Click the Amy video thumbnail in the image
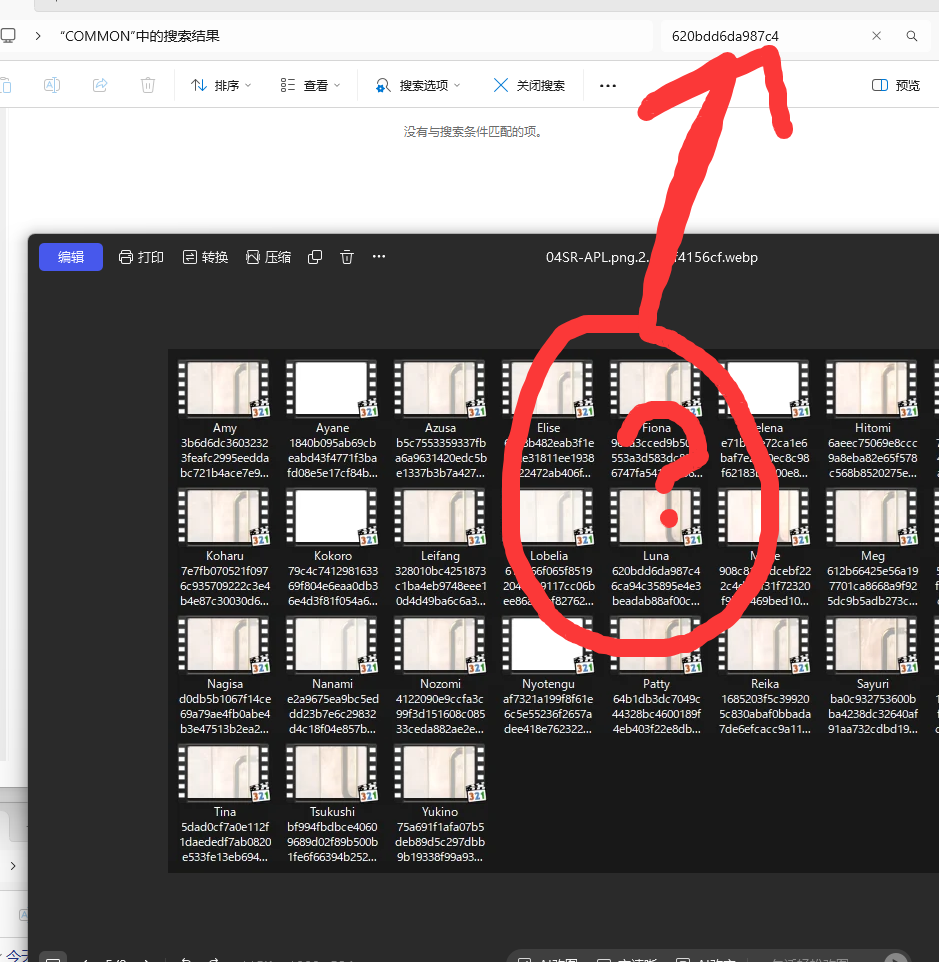 (x=224, y=389)
